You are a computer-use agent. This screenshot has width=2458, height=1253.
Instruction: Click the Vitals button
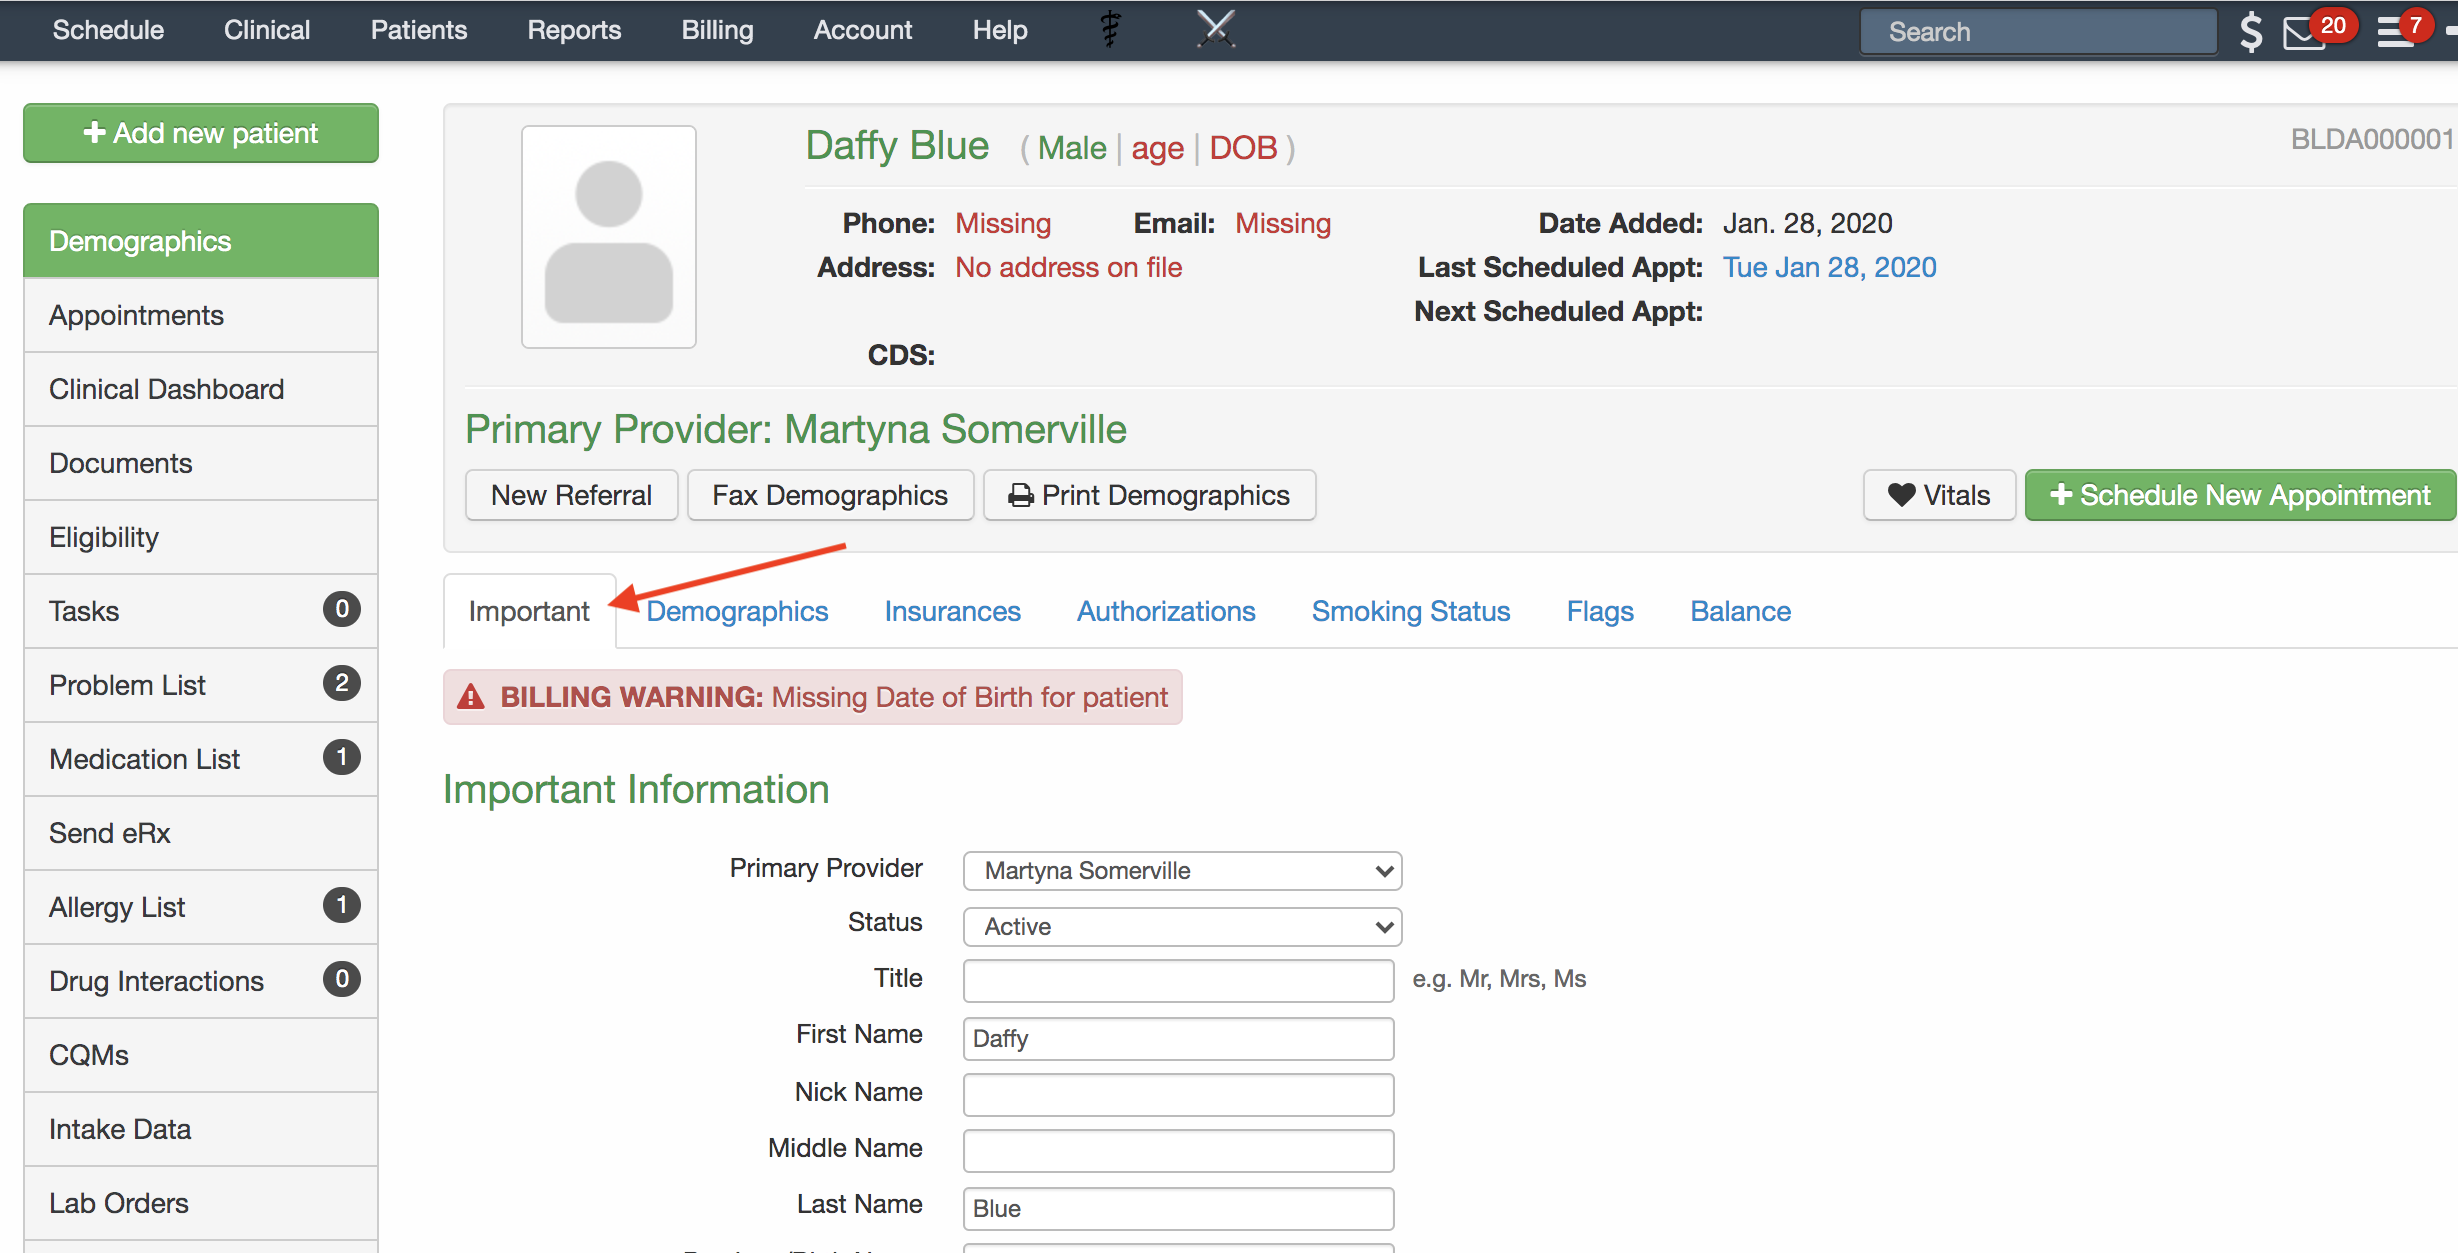click(x=1939, y=495)
